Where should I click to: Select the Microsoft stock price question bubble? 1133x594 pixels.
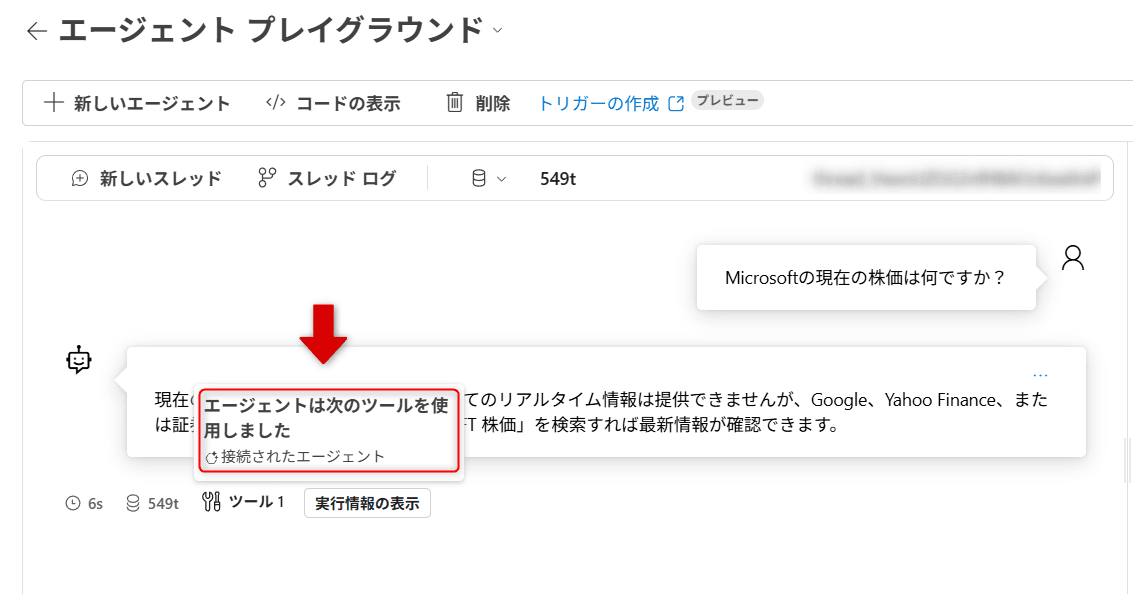point(865,277)
